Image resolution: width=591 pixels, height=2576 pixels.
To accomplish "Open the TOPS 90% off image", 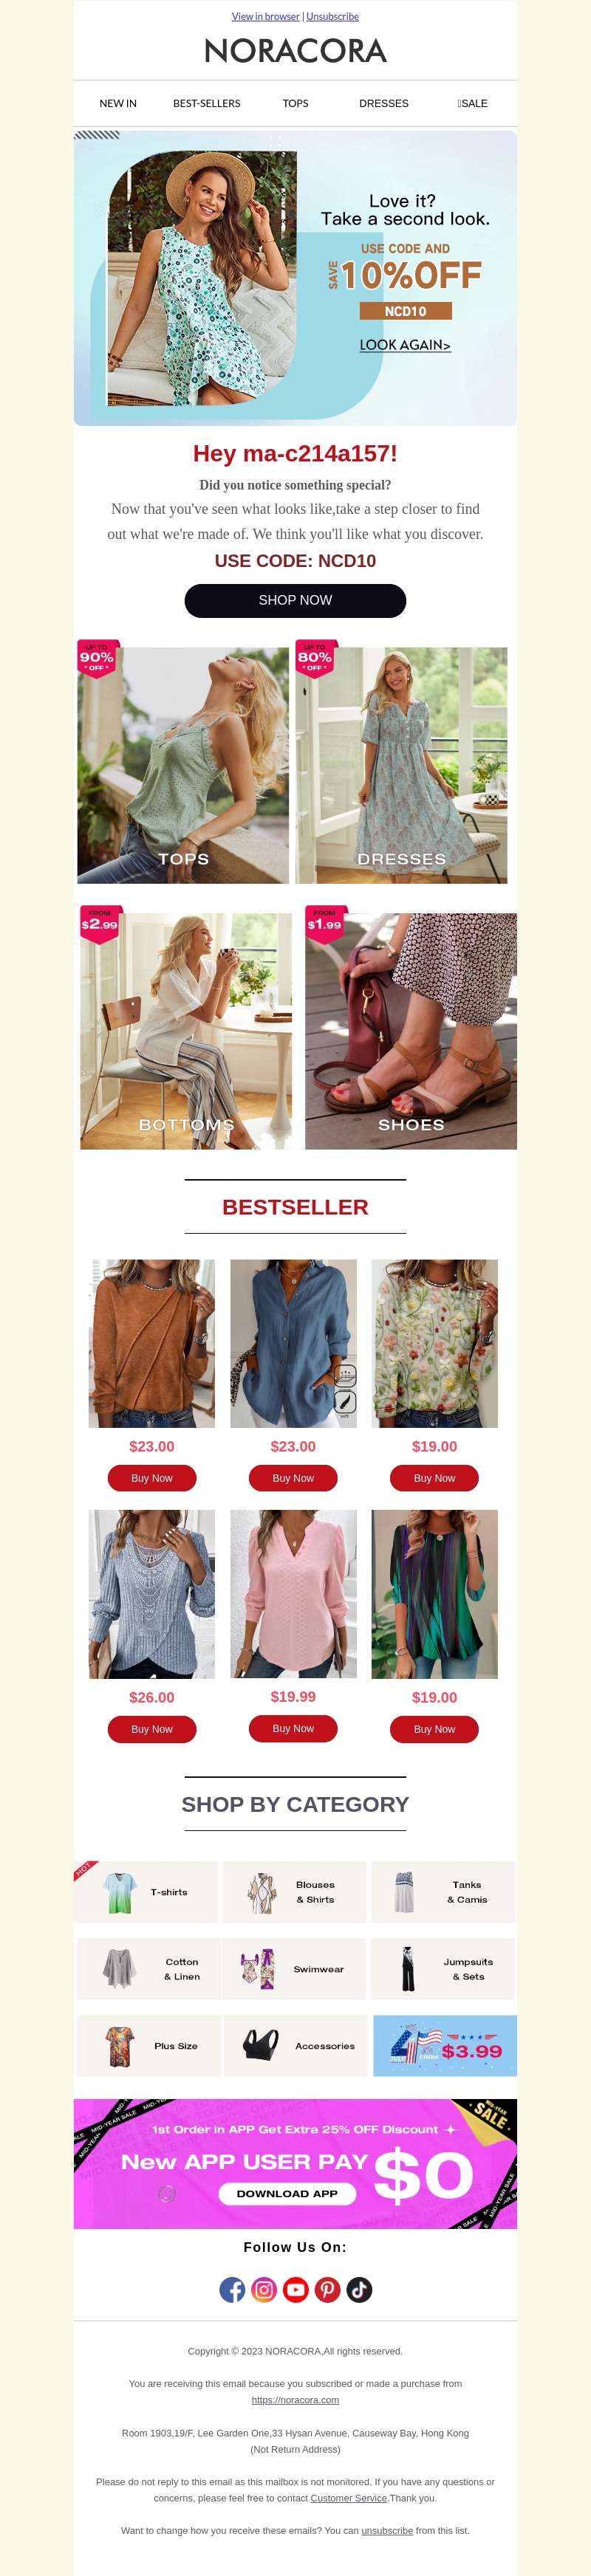I will pos(183,765).
